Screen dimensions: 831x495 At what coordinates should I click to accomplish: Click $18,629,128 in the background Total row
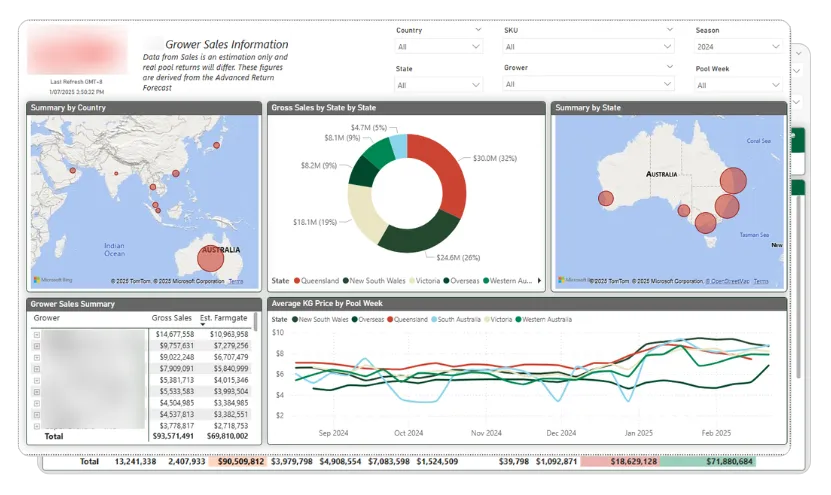(x=633, y=462)
